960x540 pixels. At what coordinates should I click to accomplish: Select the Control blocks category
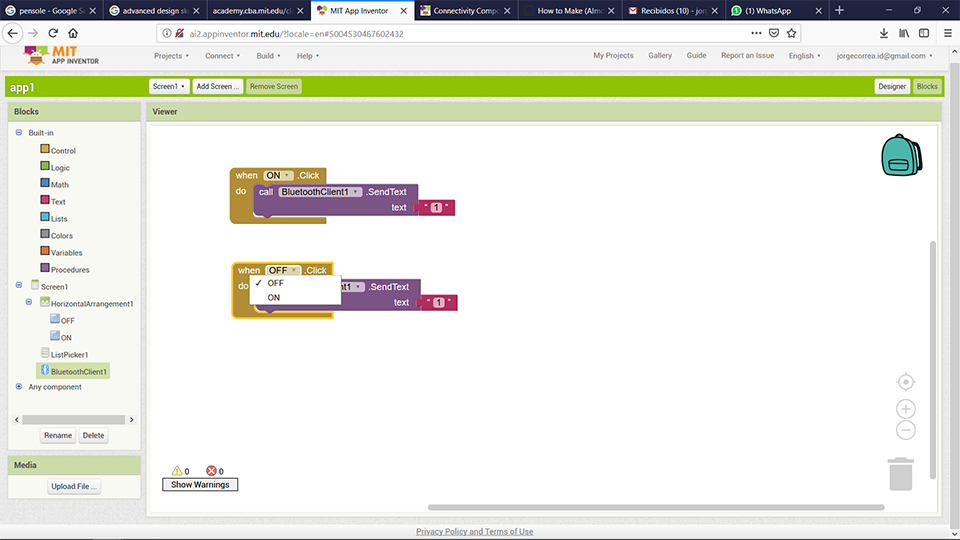(58, 150)
